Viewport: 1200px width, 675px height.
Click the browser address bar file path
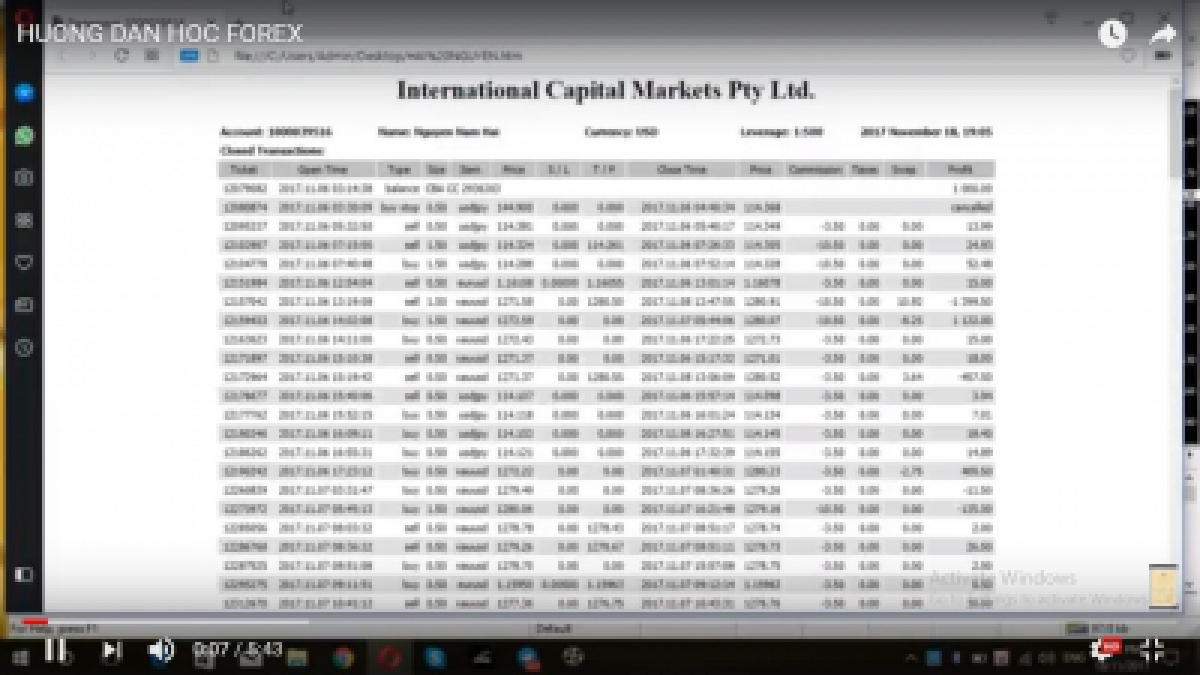click(380, 56)
